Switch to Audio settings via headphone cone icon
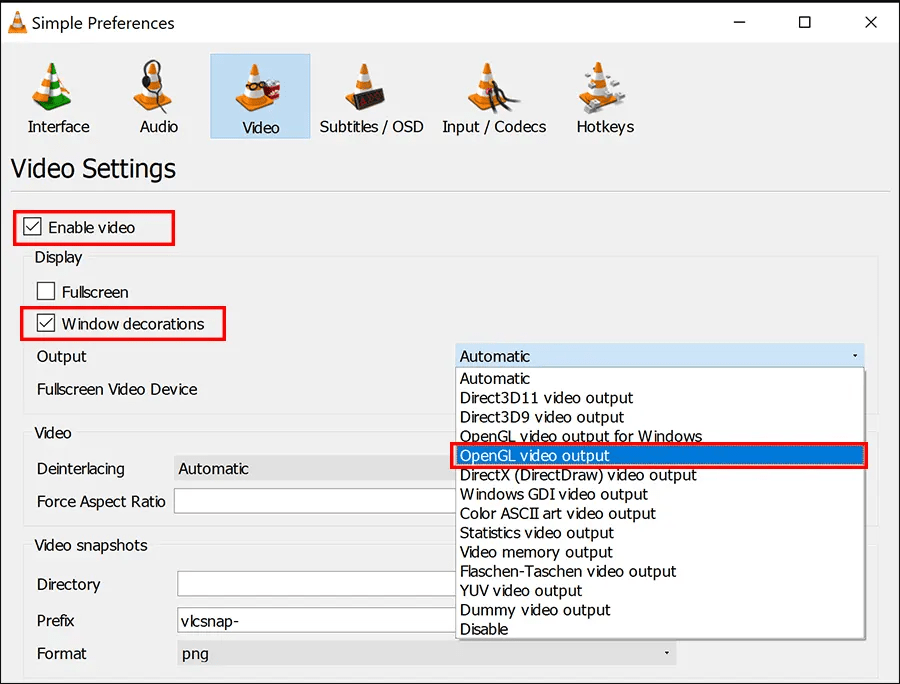 pos(157,95)
